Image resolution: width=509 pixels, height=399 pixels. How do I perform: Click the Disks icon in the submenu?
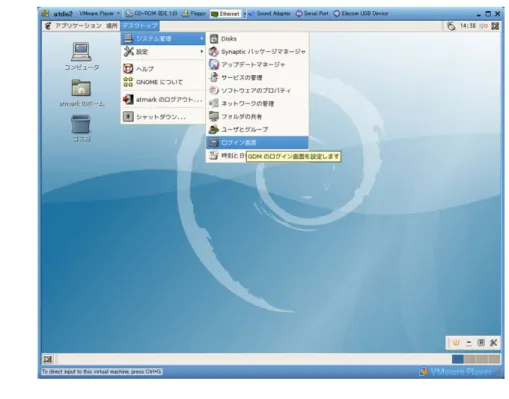[214, 39]
